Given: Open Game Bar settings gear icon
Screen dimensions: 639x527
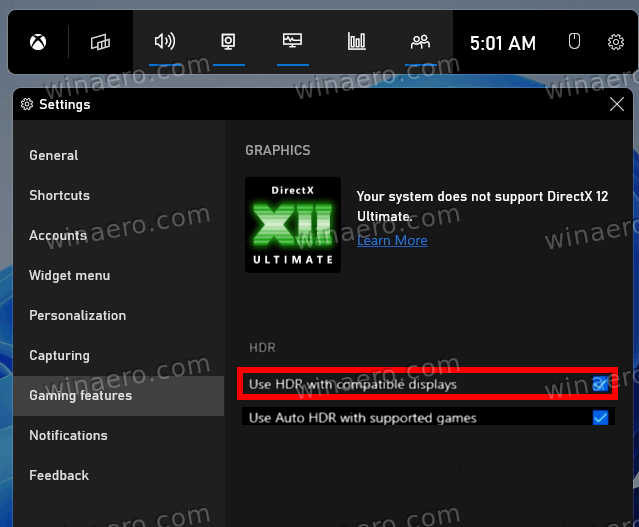Looking at the screenshot, I should click(616, 42).
